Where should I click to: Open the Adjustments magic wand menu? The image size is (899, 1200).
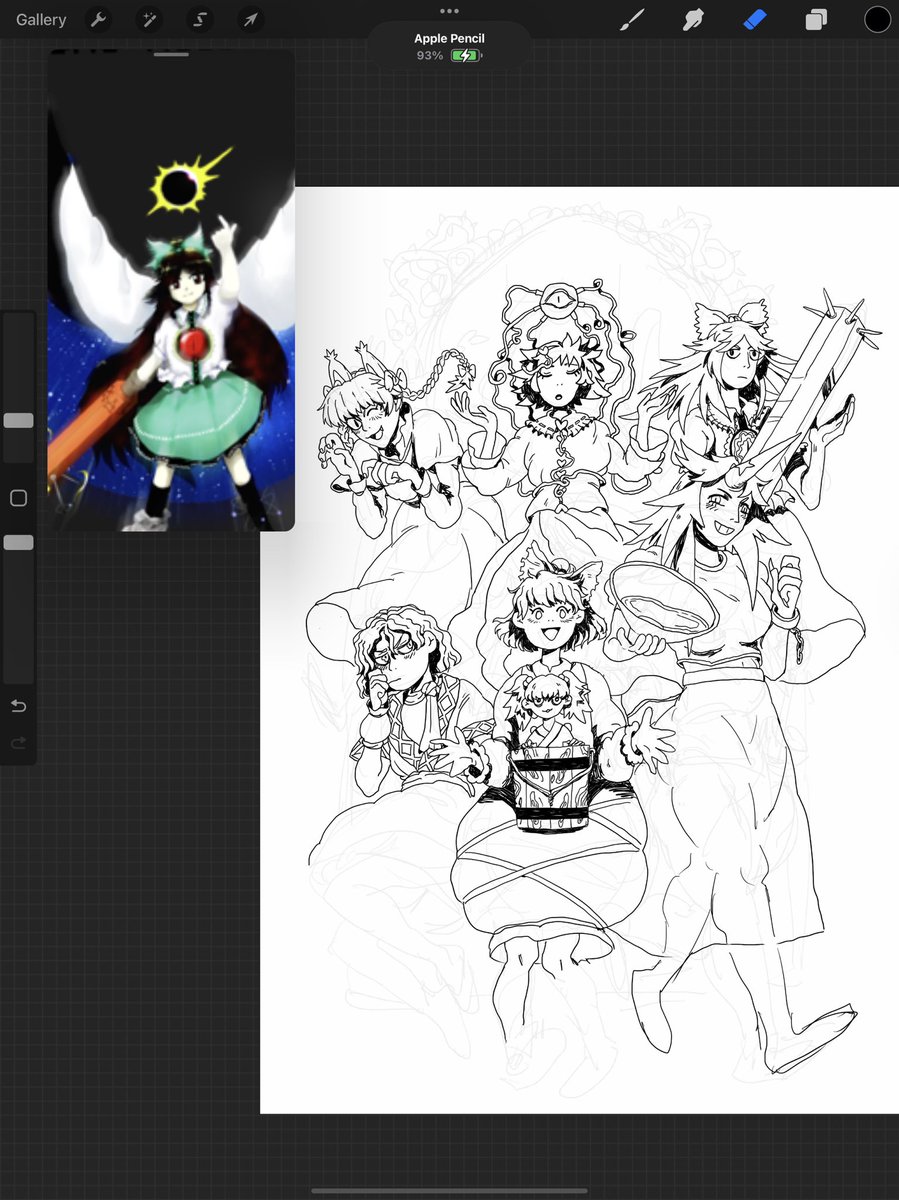pyautogui.click(x=148, y=19)
